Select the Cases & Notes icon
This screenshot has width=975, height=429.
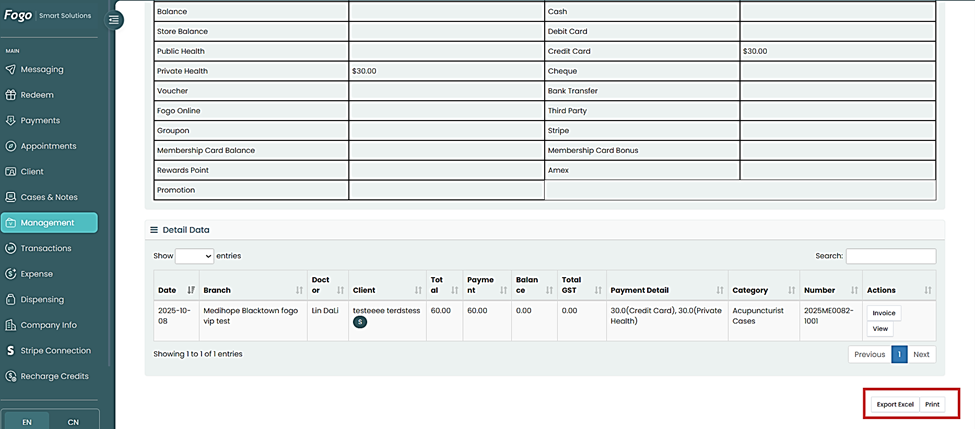[x=11, y=197]
